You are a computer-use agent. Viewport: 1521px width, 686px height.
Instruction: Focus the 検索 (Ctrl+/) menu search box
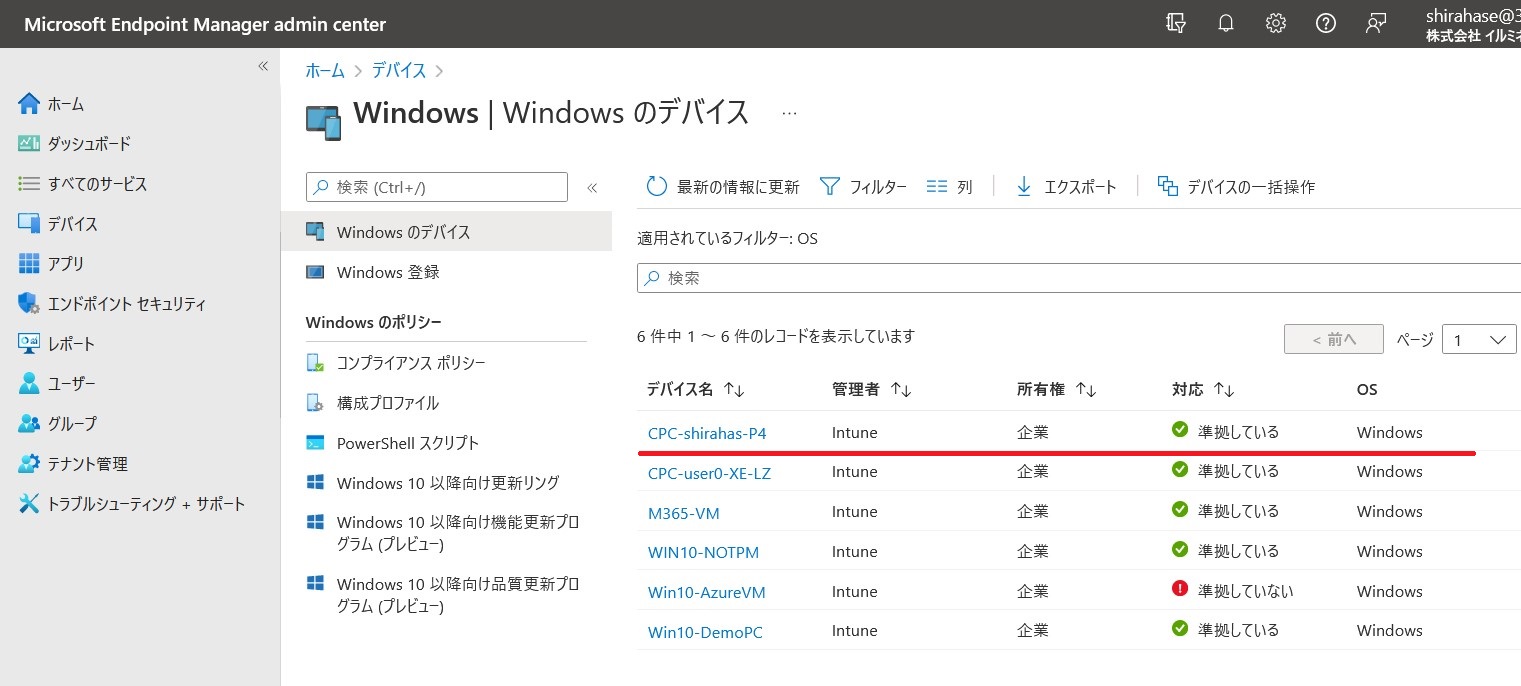tap(437, 187)
